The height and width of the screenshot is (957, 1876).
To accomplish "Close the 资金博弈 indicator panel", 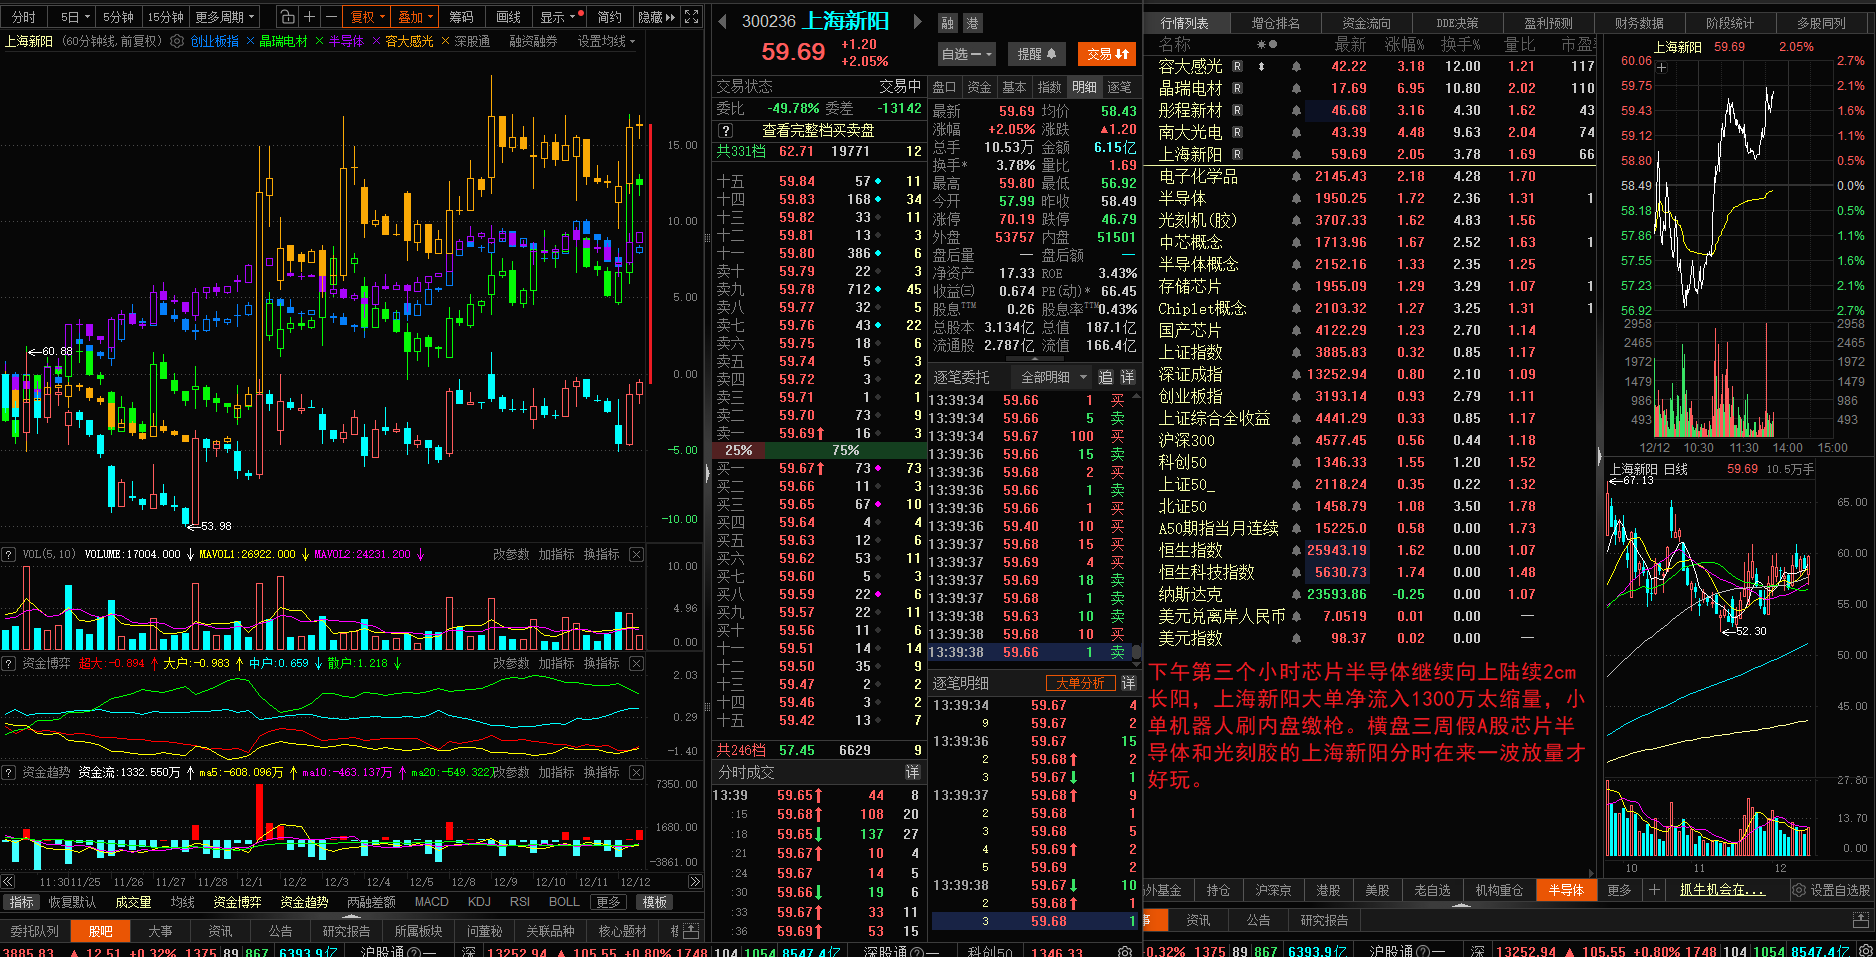I will [x=636, y=663].
